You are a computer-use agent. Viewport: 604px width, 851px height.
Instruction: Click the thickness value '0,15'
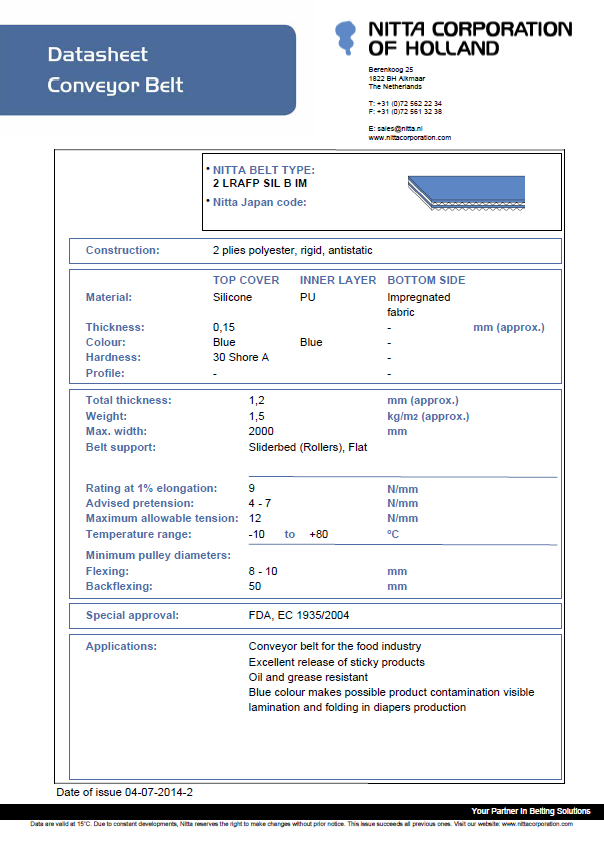(x=224, y=327)
